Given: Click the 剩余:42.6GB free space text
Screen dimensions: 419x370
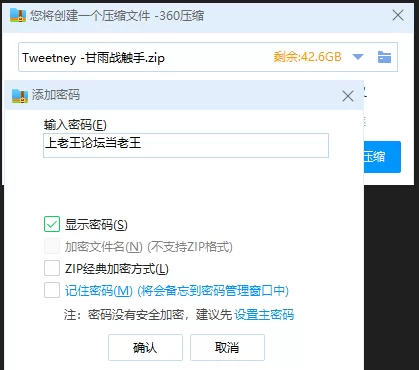Looking at the screenshot, I should coord(307,57).
